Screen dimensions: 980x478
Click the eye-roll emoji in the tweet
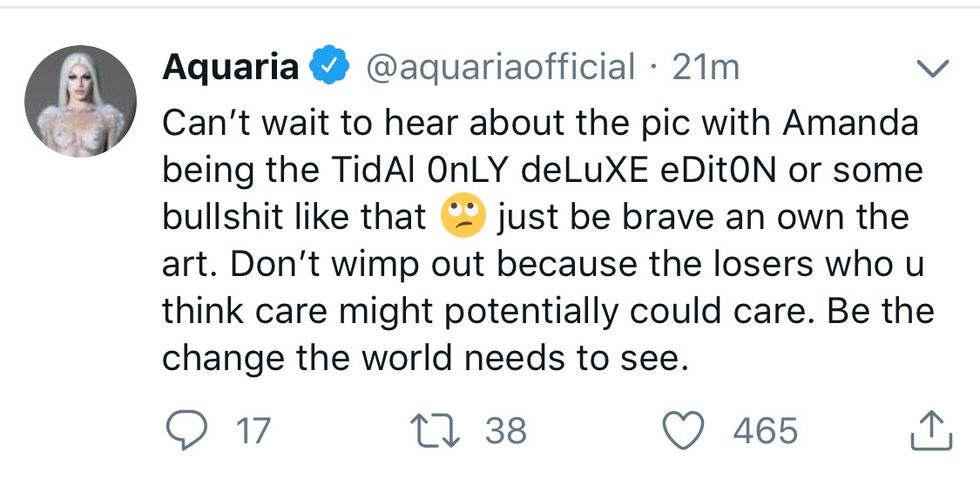coord(463,216)
